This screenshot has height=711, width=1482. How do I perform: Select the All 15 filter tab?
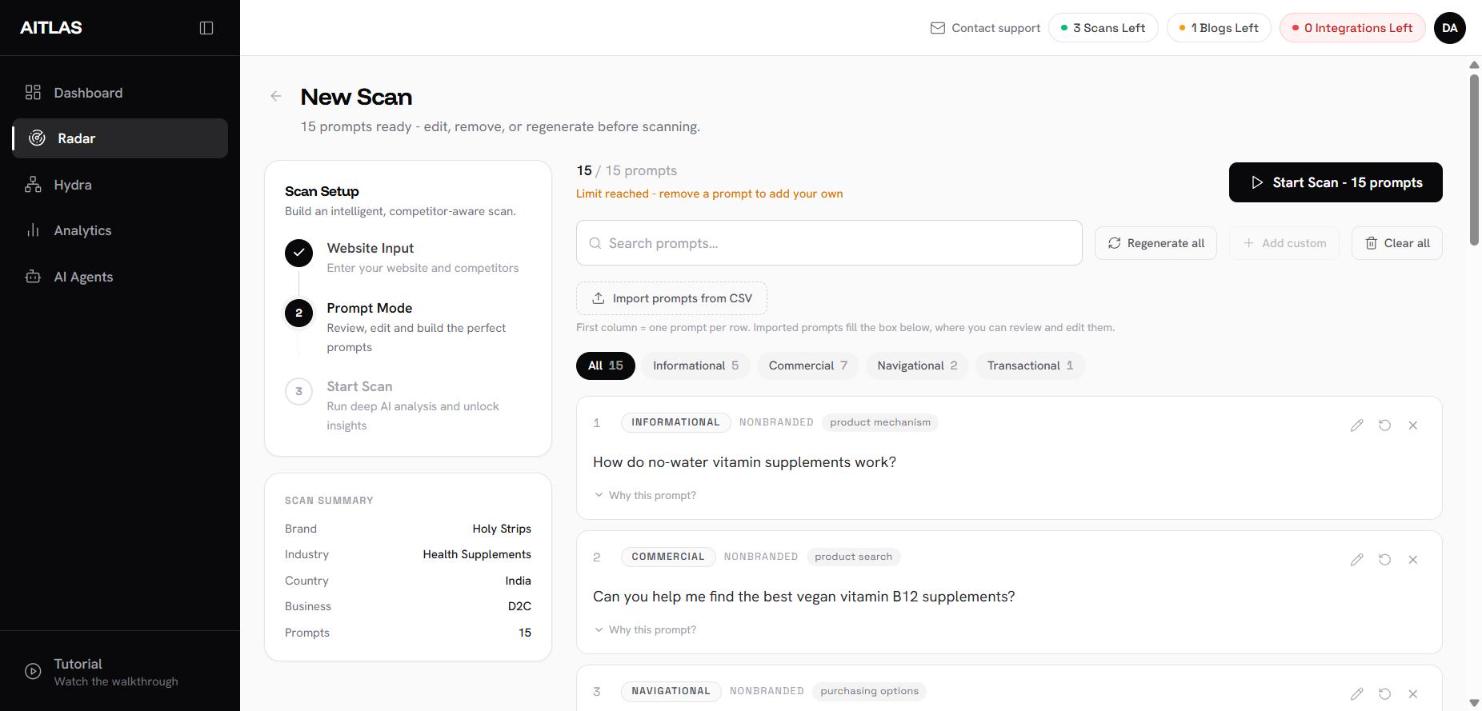click(x=605, y=366)
